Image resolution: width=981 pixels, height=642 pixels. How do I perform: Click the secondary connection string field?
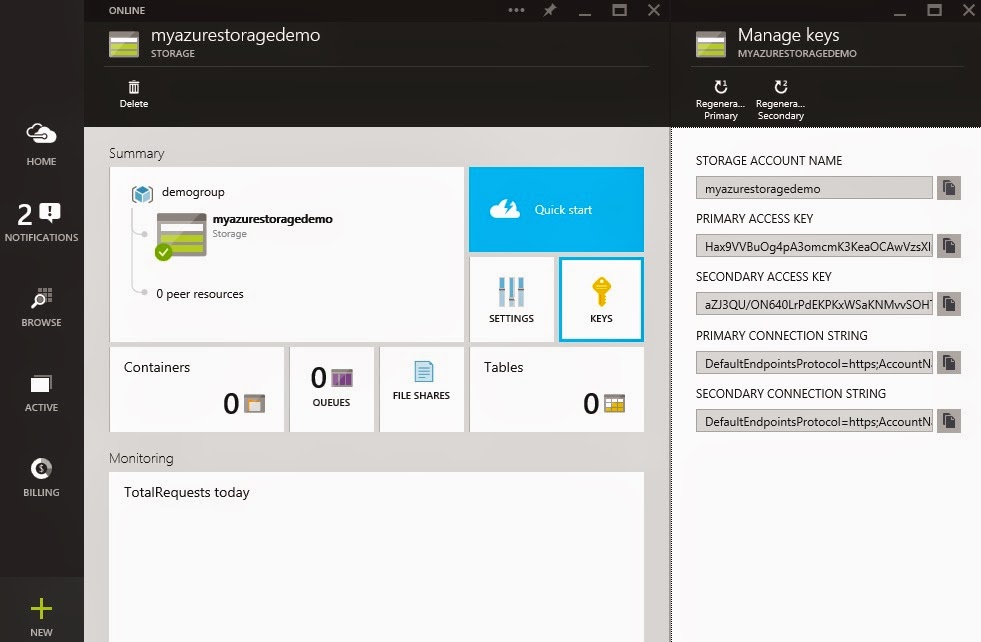[x=814, y=421]
